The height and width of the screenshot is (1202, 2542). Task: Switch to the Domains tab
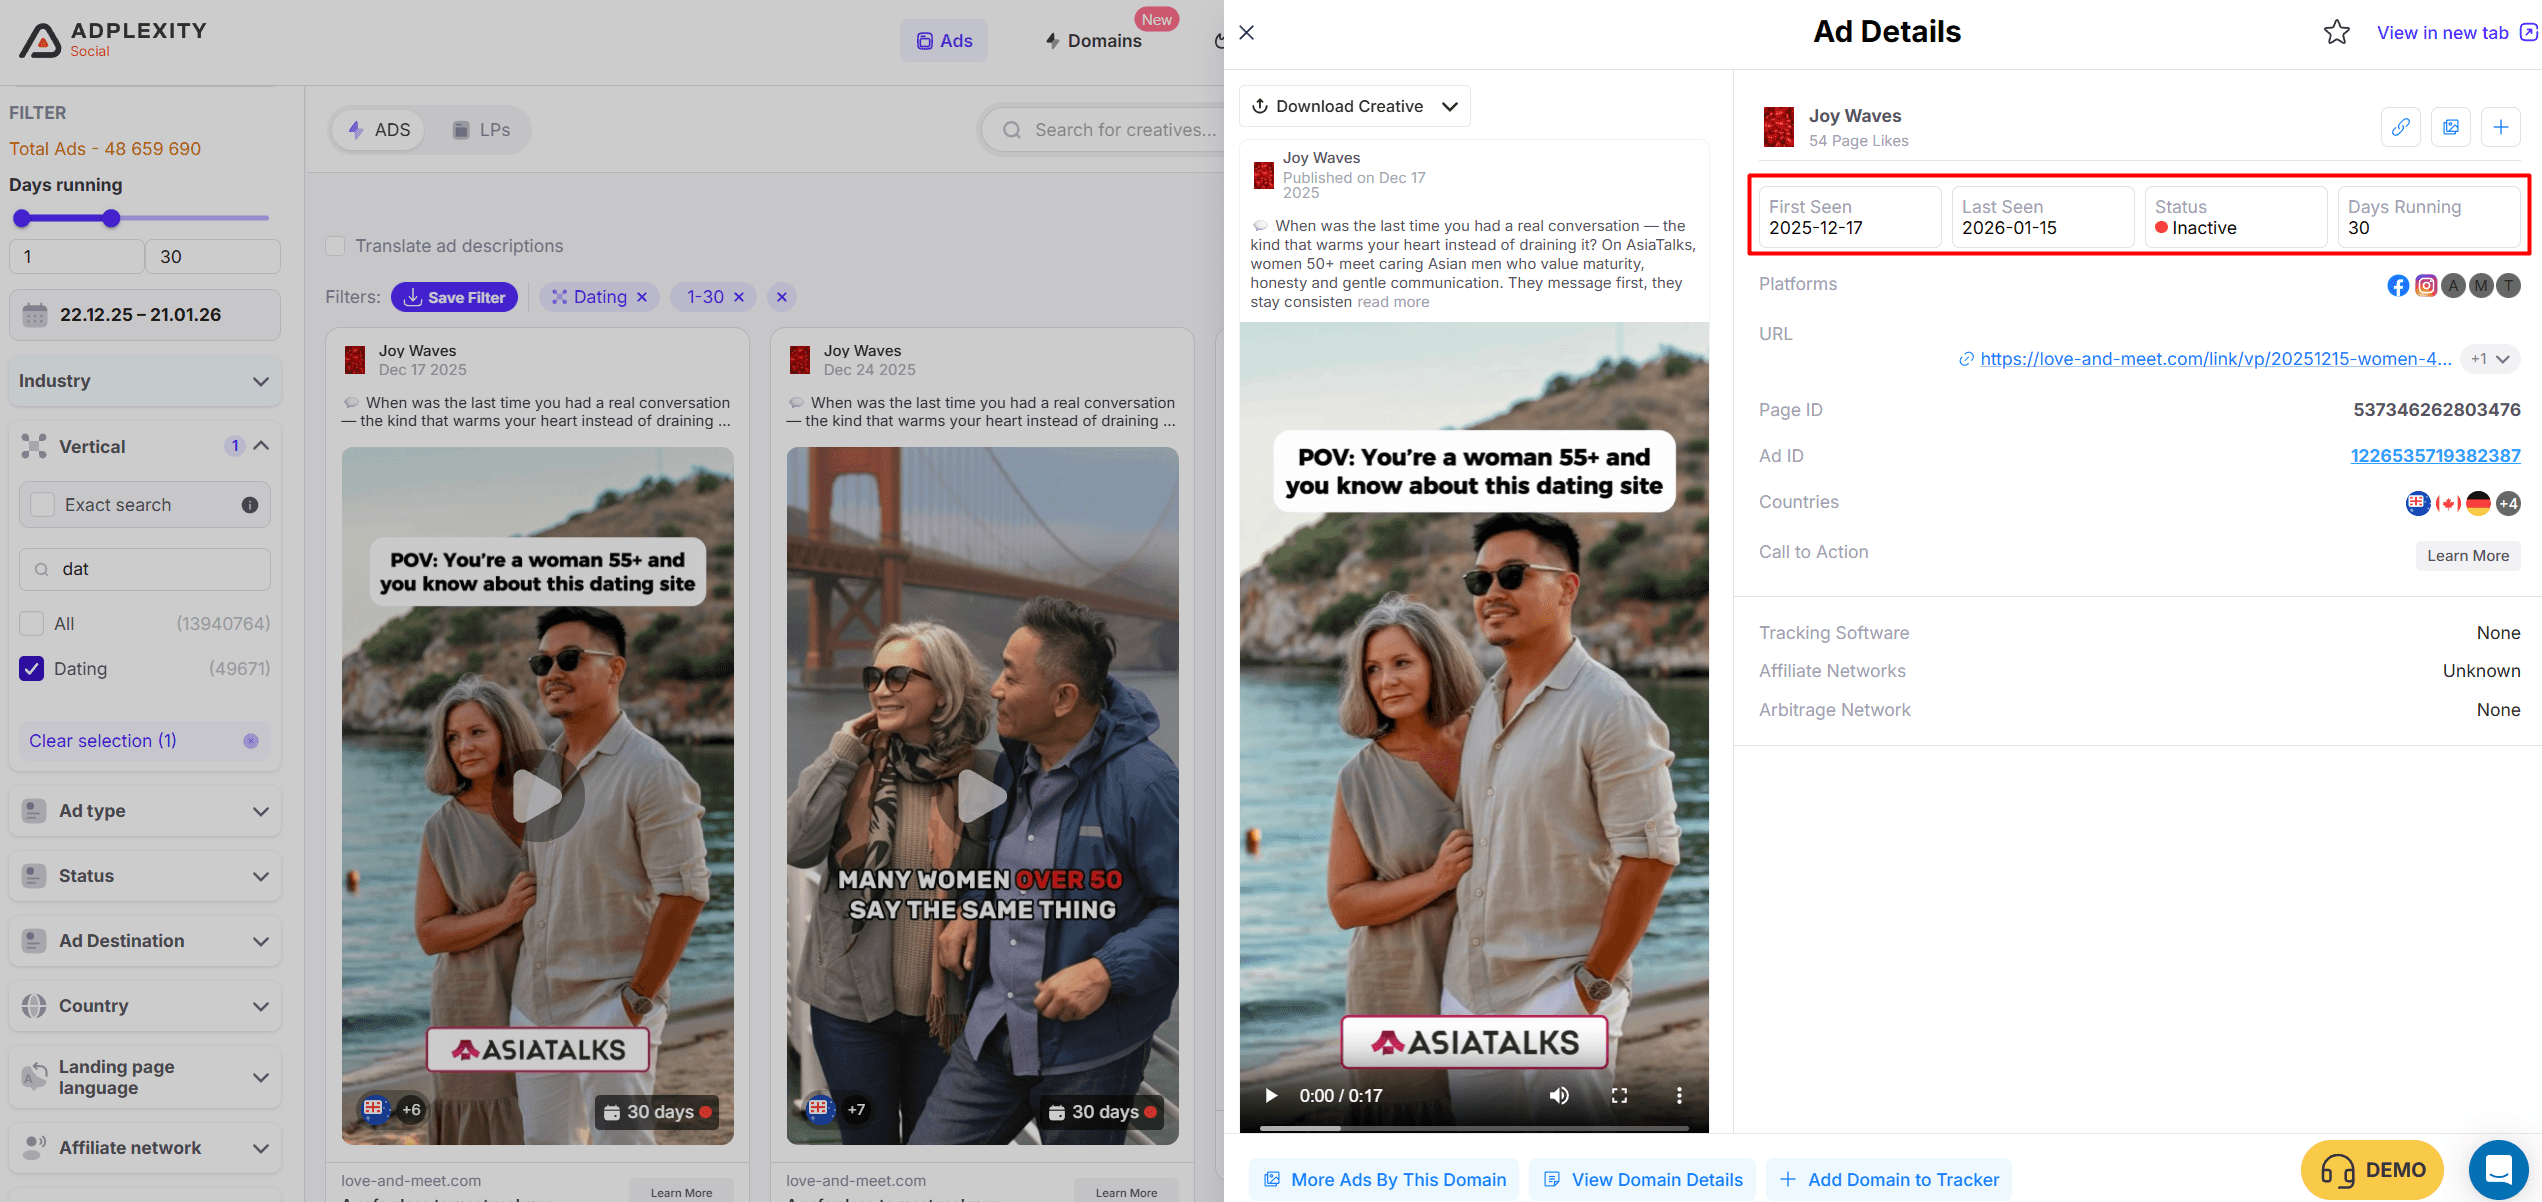coord(1094,41)
